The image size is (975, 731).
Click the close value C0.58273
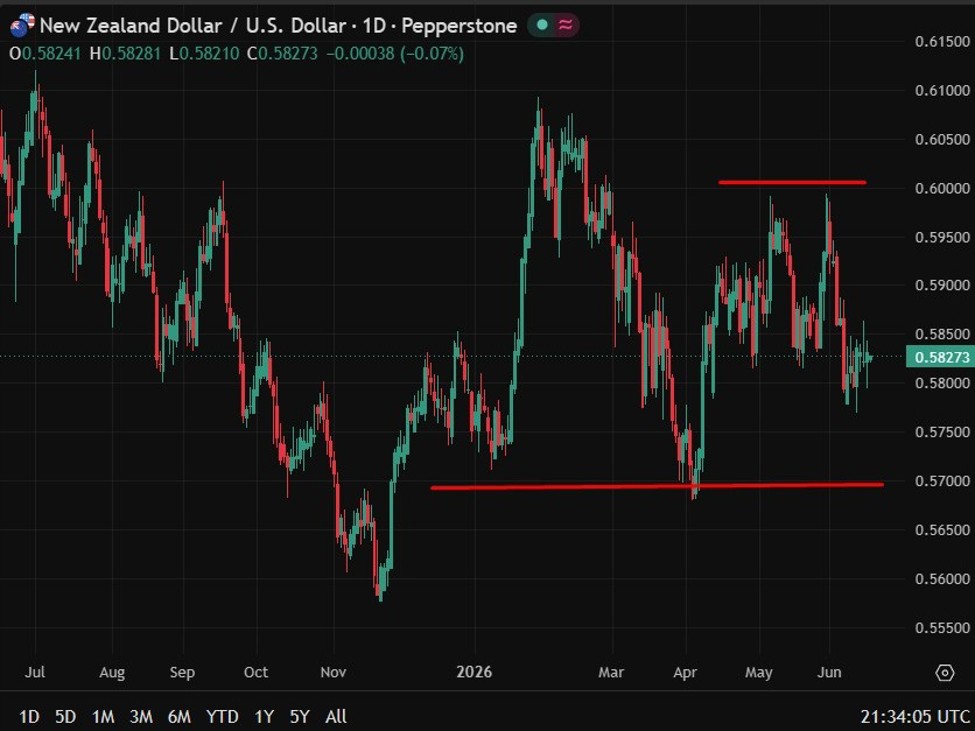282,54
